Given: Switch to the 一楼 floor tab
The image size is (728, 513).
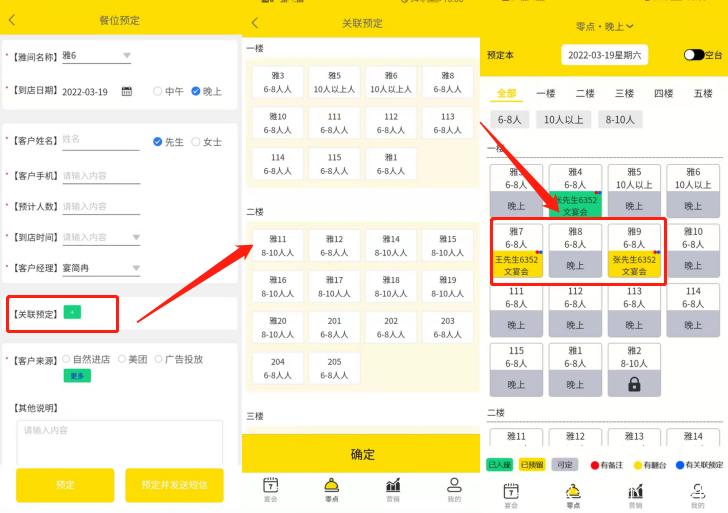Looking at the screenshot, I should point(546,93).
